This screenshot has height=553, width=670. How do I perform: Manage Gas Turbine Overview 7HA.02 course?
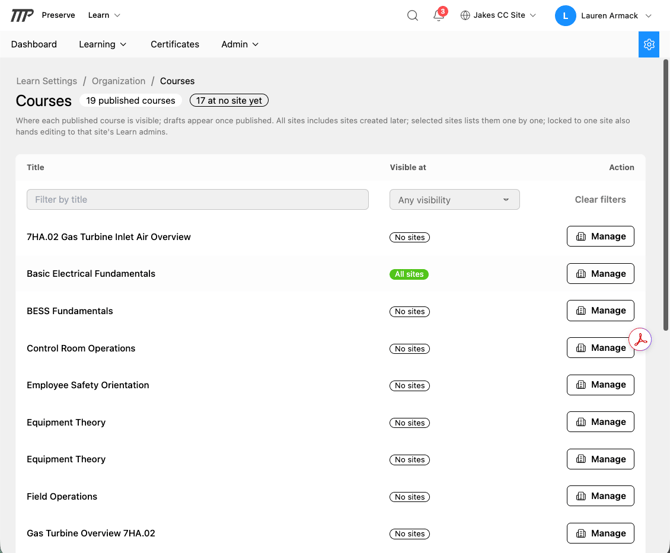tap(600, 533)
